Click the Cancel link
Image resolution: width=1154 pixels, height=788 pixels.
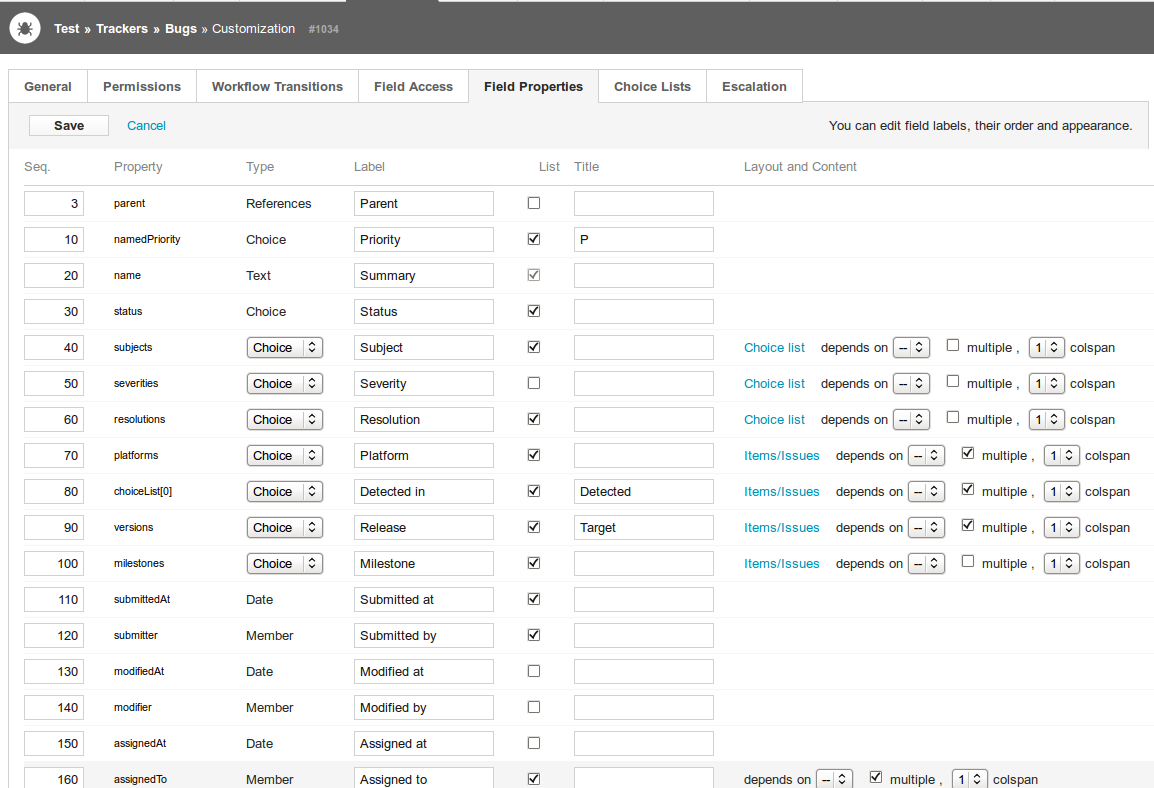[x=146, y=126]
